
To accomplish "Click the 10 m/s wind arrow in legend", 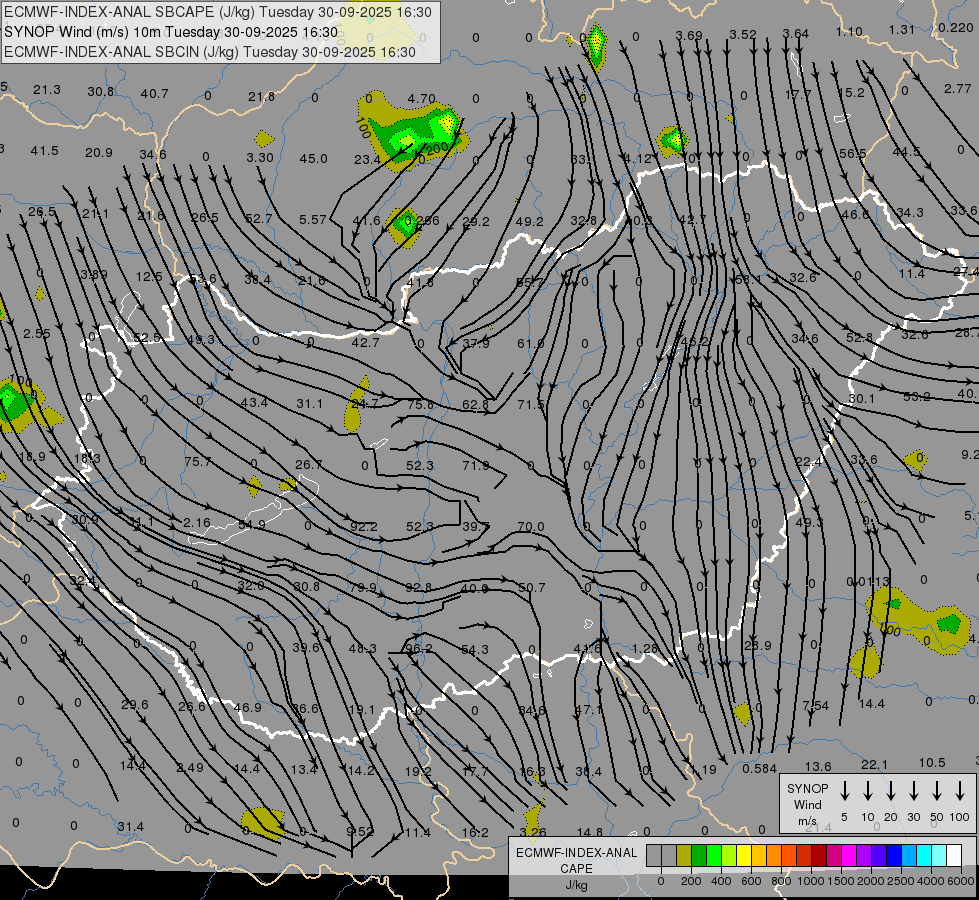I will tap(868, 790).
